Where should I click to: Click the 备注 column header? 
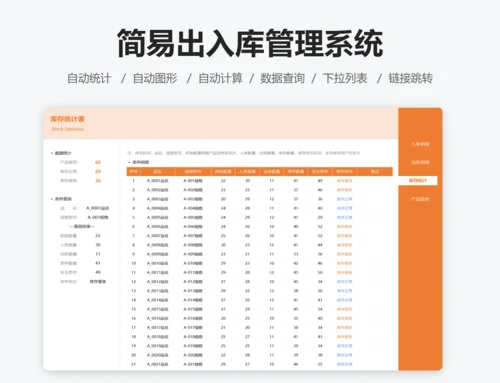pyautogui.click(x=375, y=171)
